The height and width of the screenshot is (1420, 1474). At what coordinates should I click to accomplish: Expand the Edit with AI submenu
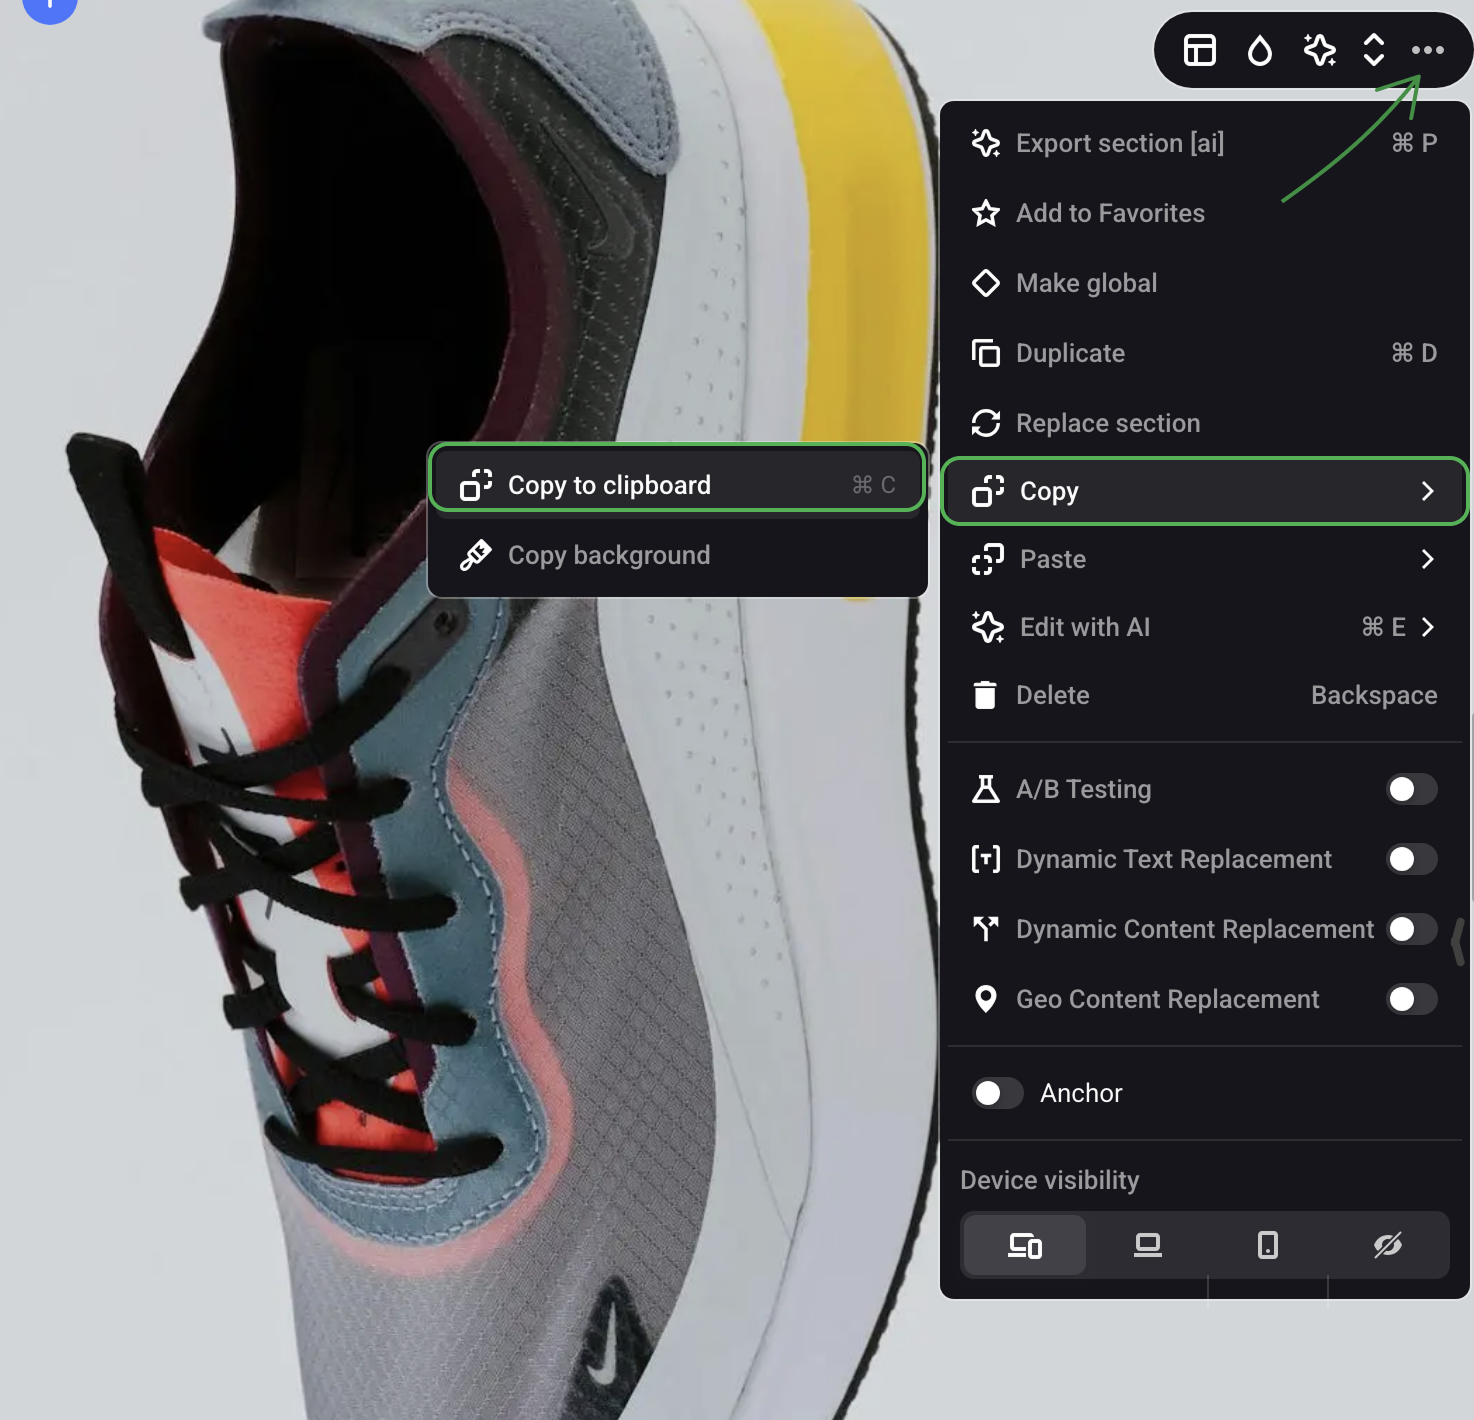pos(1427,627)
